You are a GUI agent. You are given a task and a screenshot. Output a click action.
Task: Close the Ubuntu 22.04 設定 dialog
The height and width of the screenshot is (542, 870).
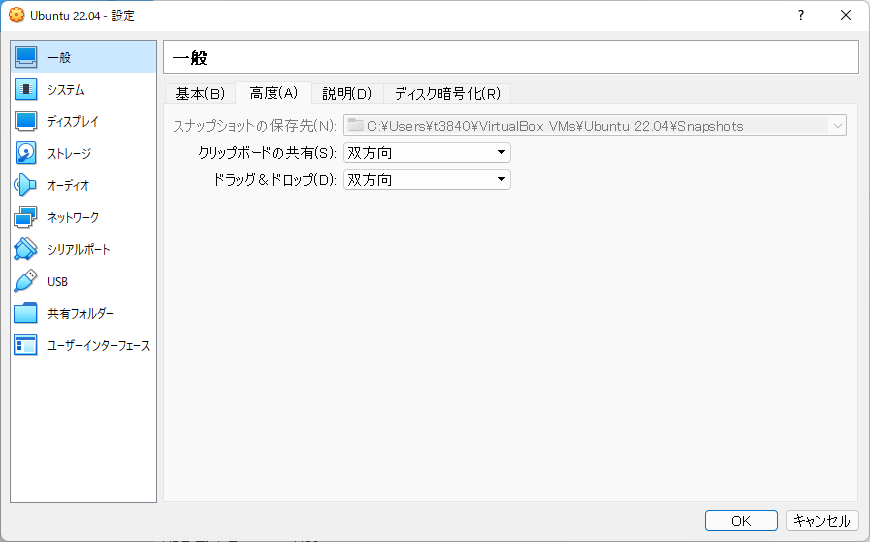(846, 15)
